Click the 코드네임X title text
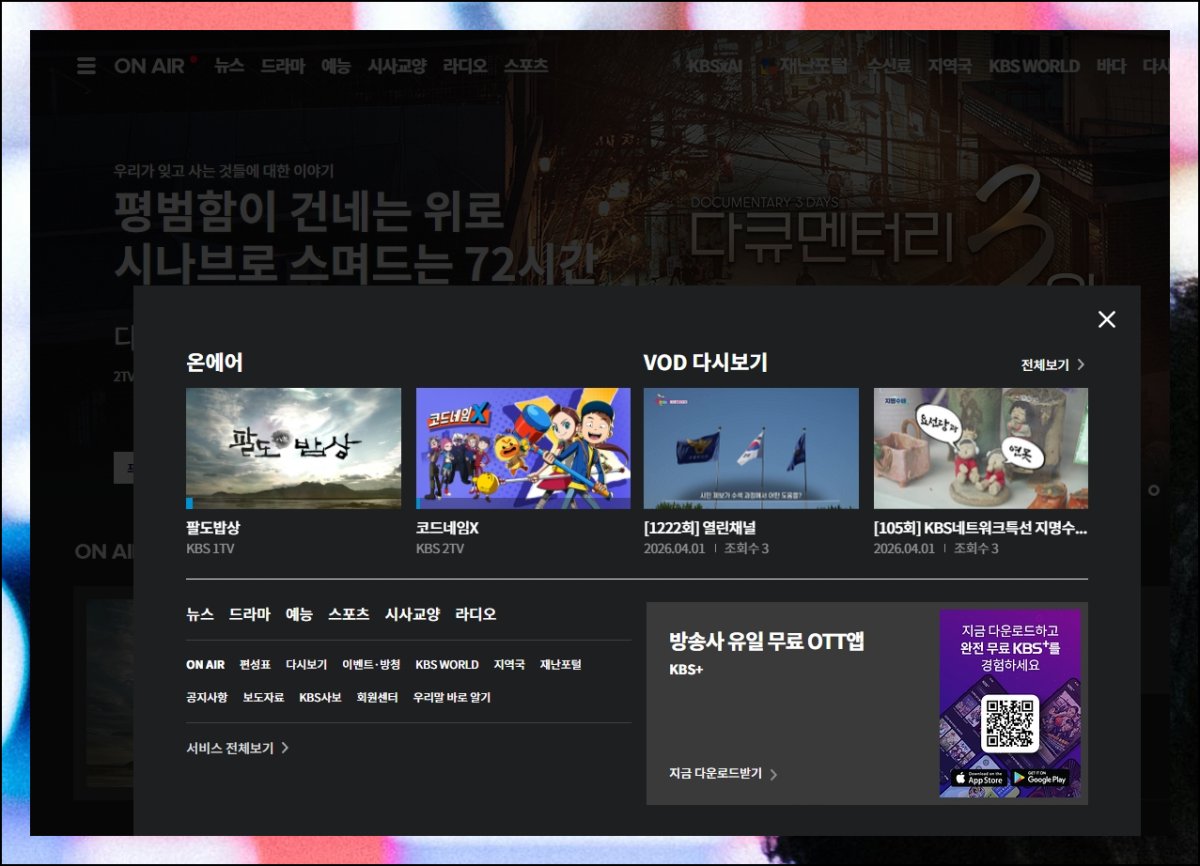 pos(447,528)
